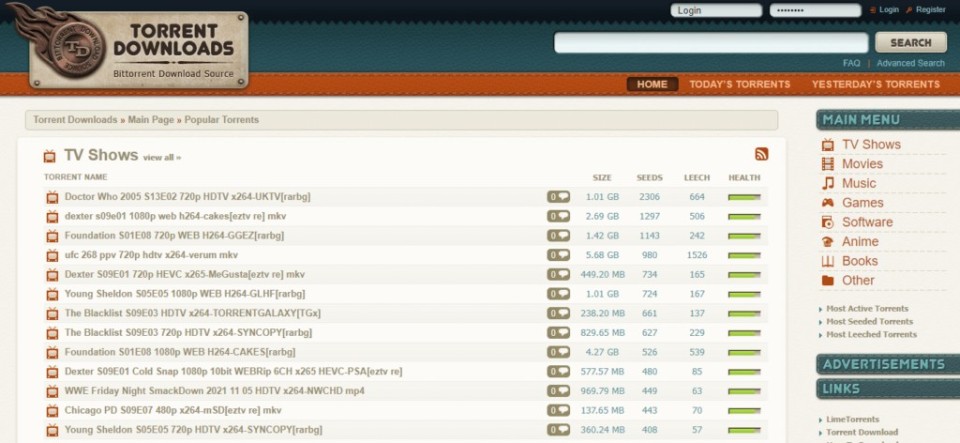Image resolution: width=960 pixels, height=443 pixels.
Task: Go to the HOME tab
Action: [x=652, y=84]
